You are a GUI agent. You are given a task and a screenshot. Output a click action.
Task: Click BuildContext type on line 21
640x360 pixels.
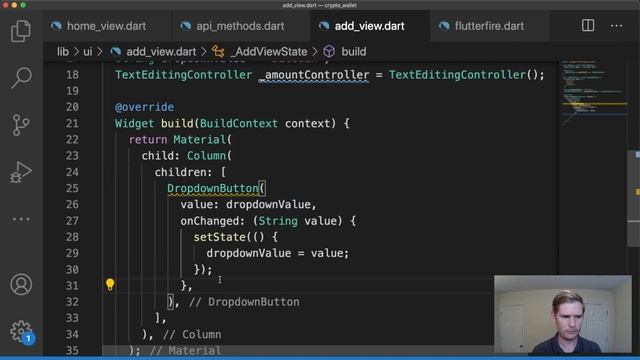point(239,123)
